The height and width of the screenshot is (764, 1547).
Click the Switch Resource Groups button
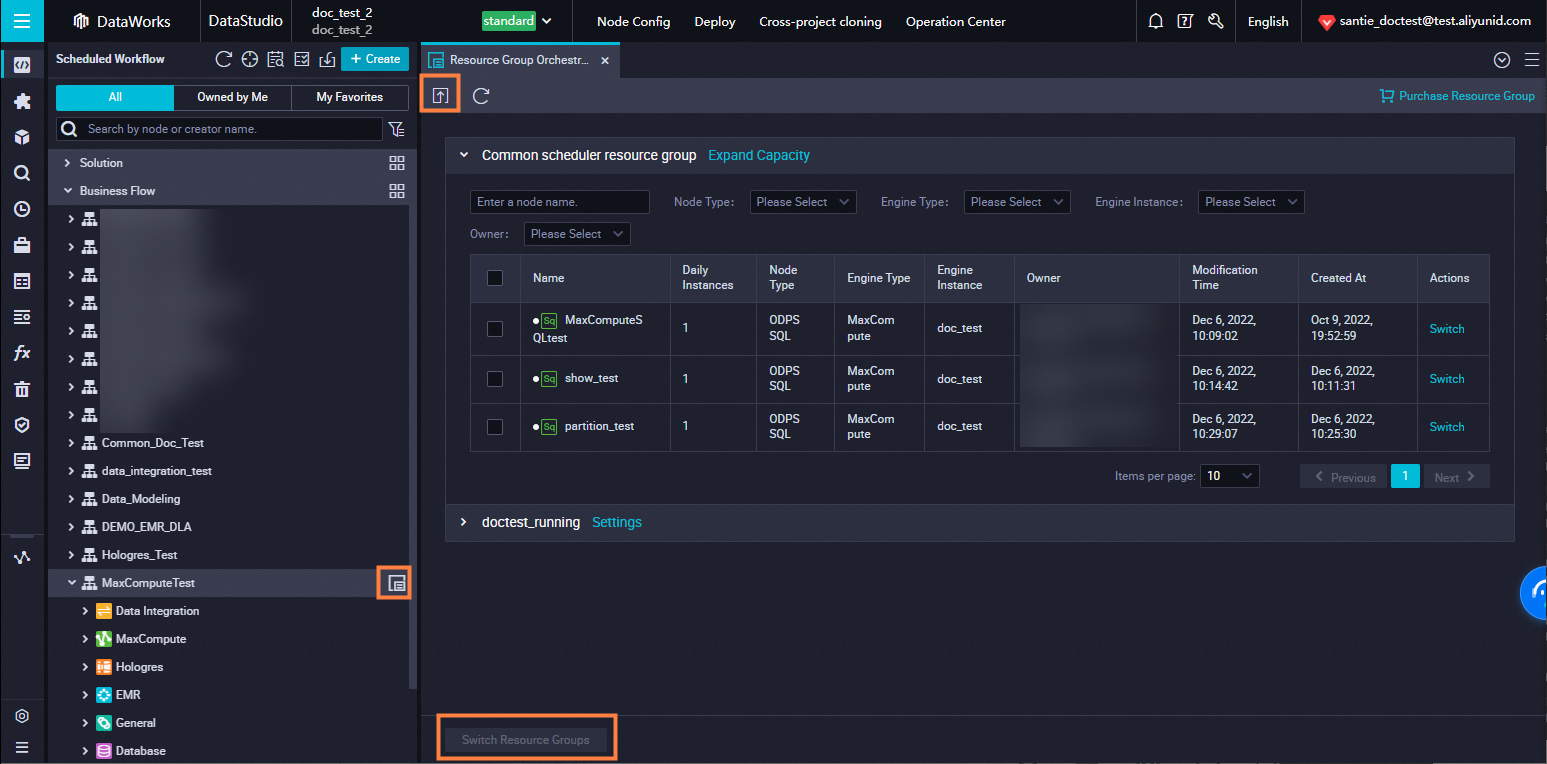click(526, 740)
